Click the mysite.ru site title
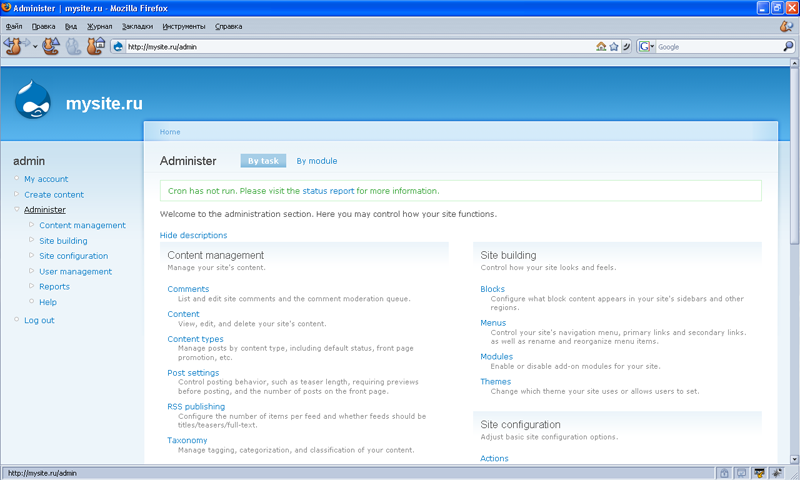This screenshot has height=480, width=800. click(104, 104)
